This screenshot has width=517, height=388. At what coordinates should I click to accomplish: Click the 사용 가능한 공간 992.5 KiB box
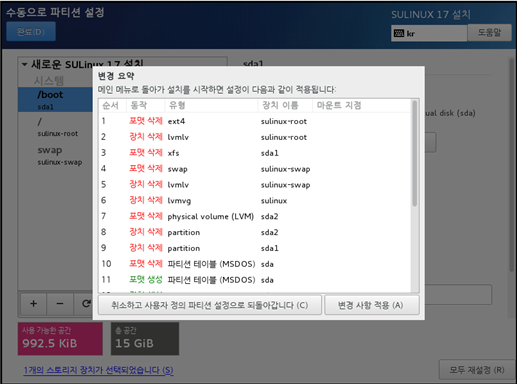point(60,338)
